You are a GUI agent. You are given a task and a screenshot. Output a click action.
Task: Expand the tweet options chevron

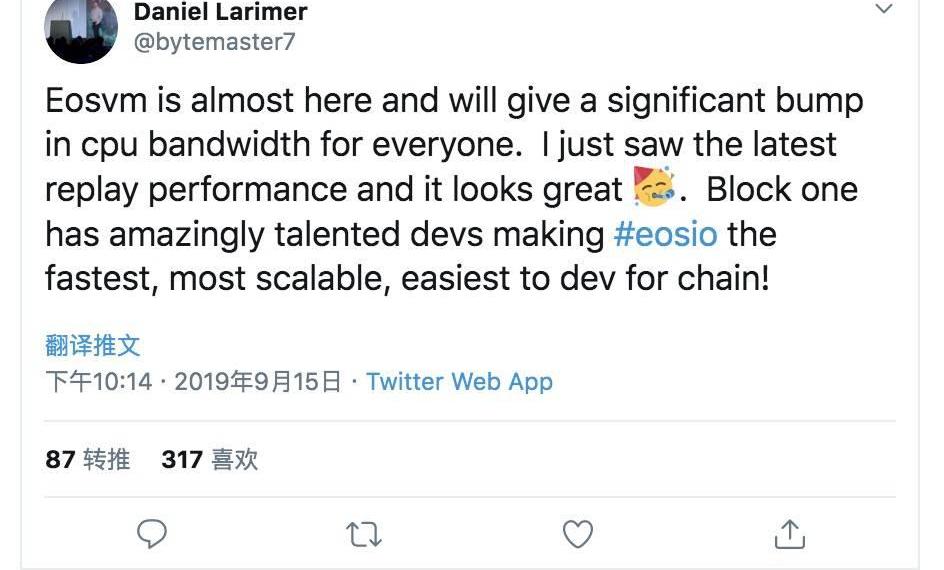coord(884,10)
